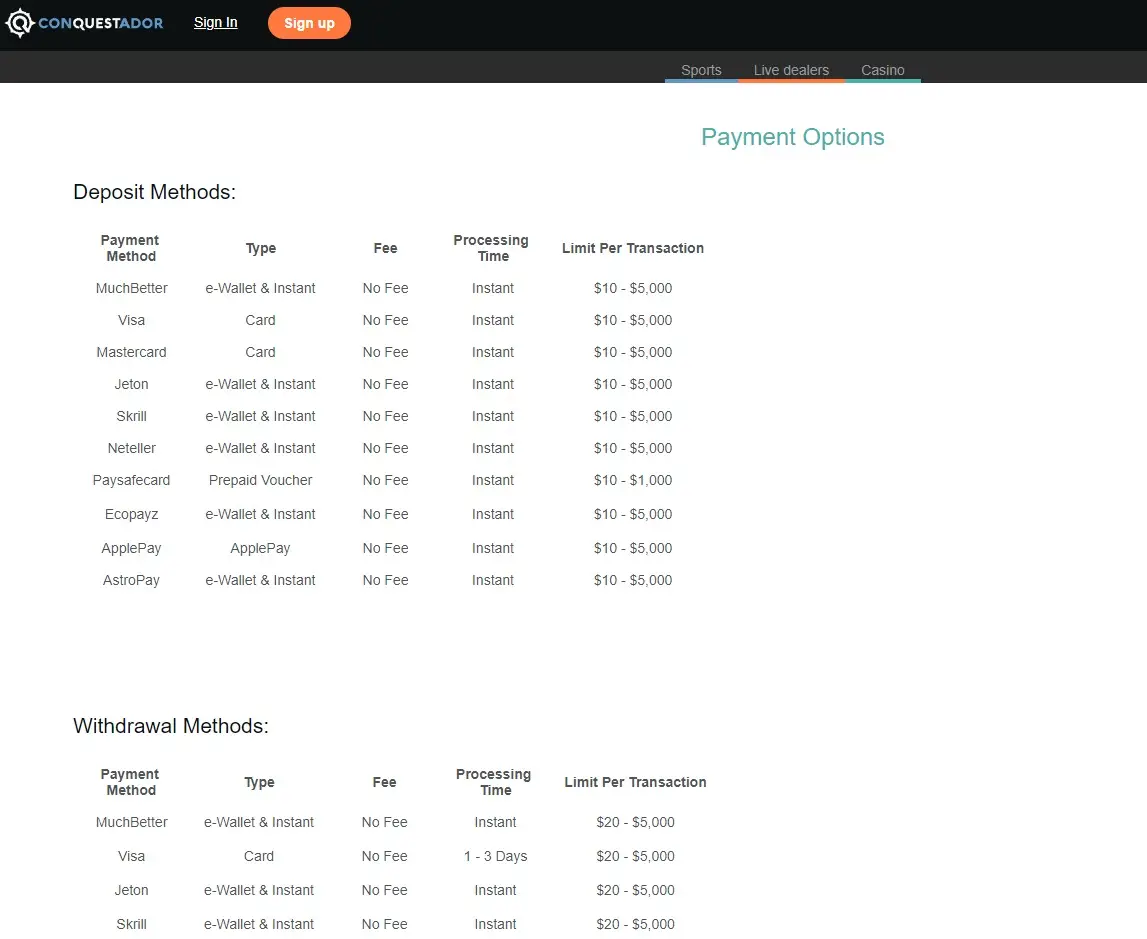Click the Mastercard deposit Card type cell
Viewport: 1147px width, 939px height.
click(260, 352)
